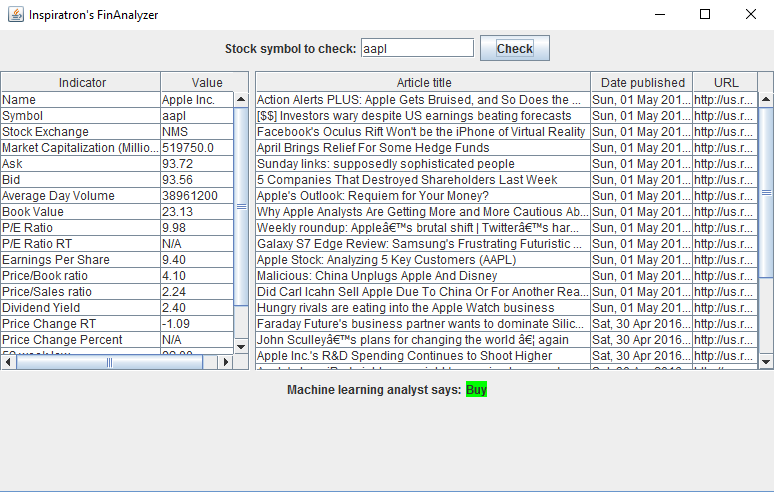Select the Article title column header
This screenshot has width=774, height=492.
[x=424, y=82]
